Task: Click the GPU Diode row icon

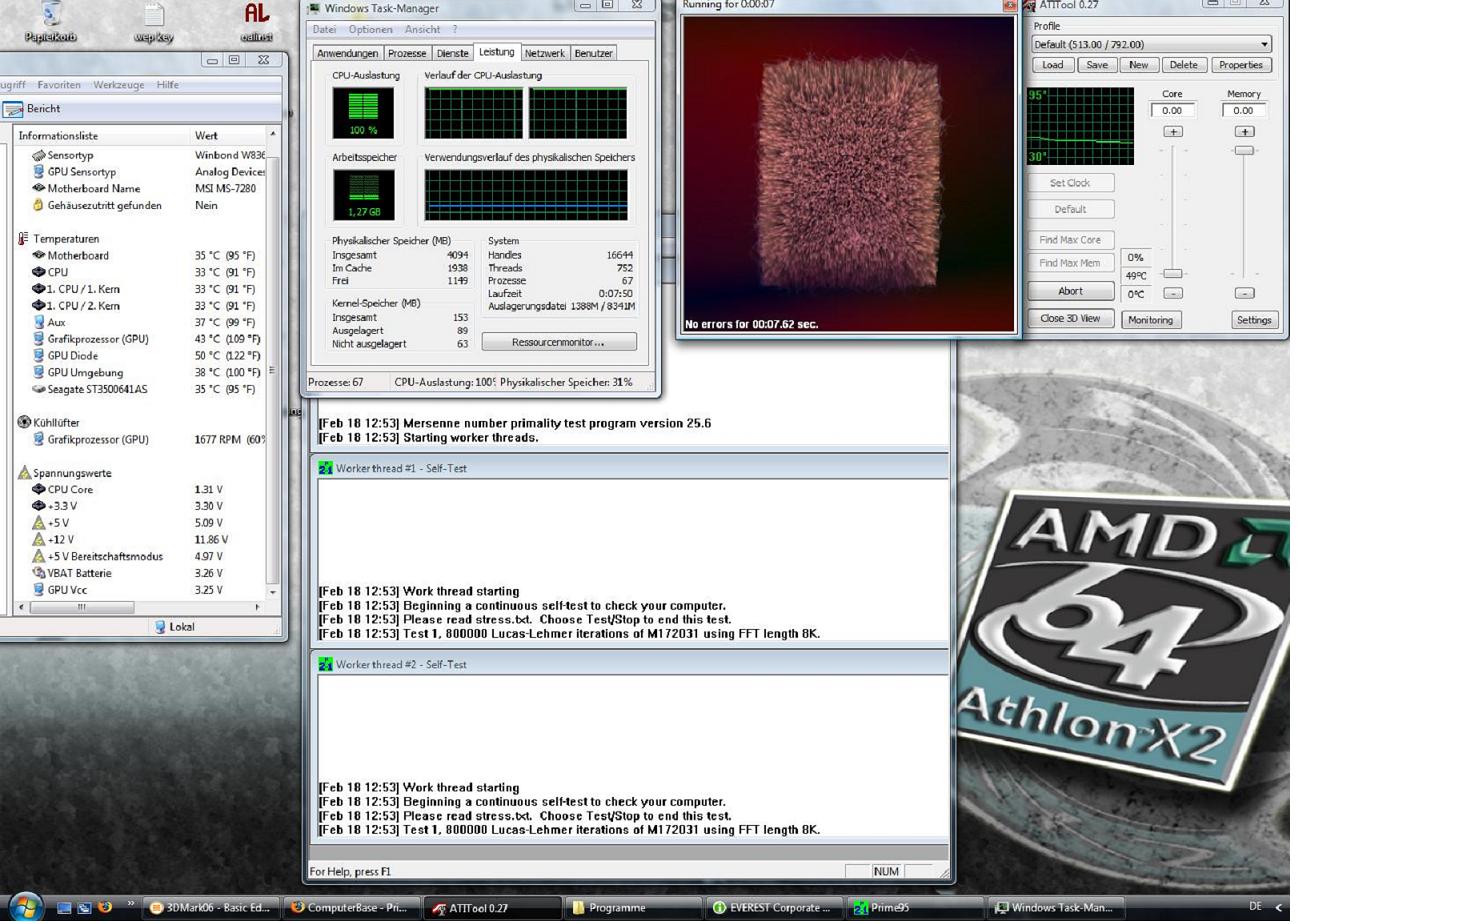Action: [38, 356]
